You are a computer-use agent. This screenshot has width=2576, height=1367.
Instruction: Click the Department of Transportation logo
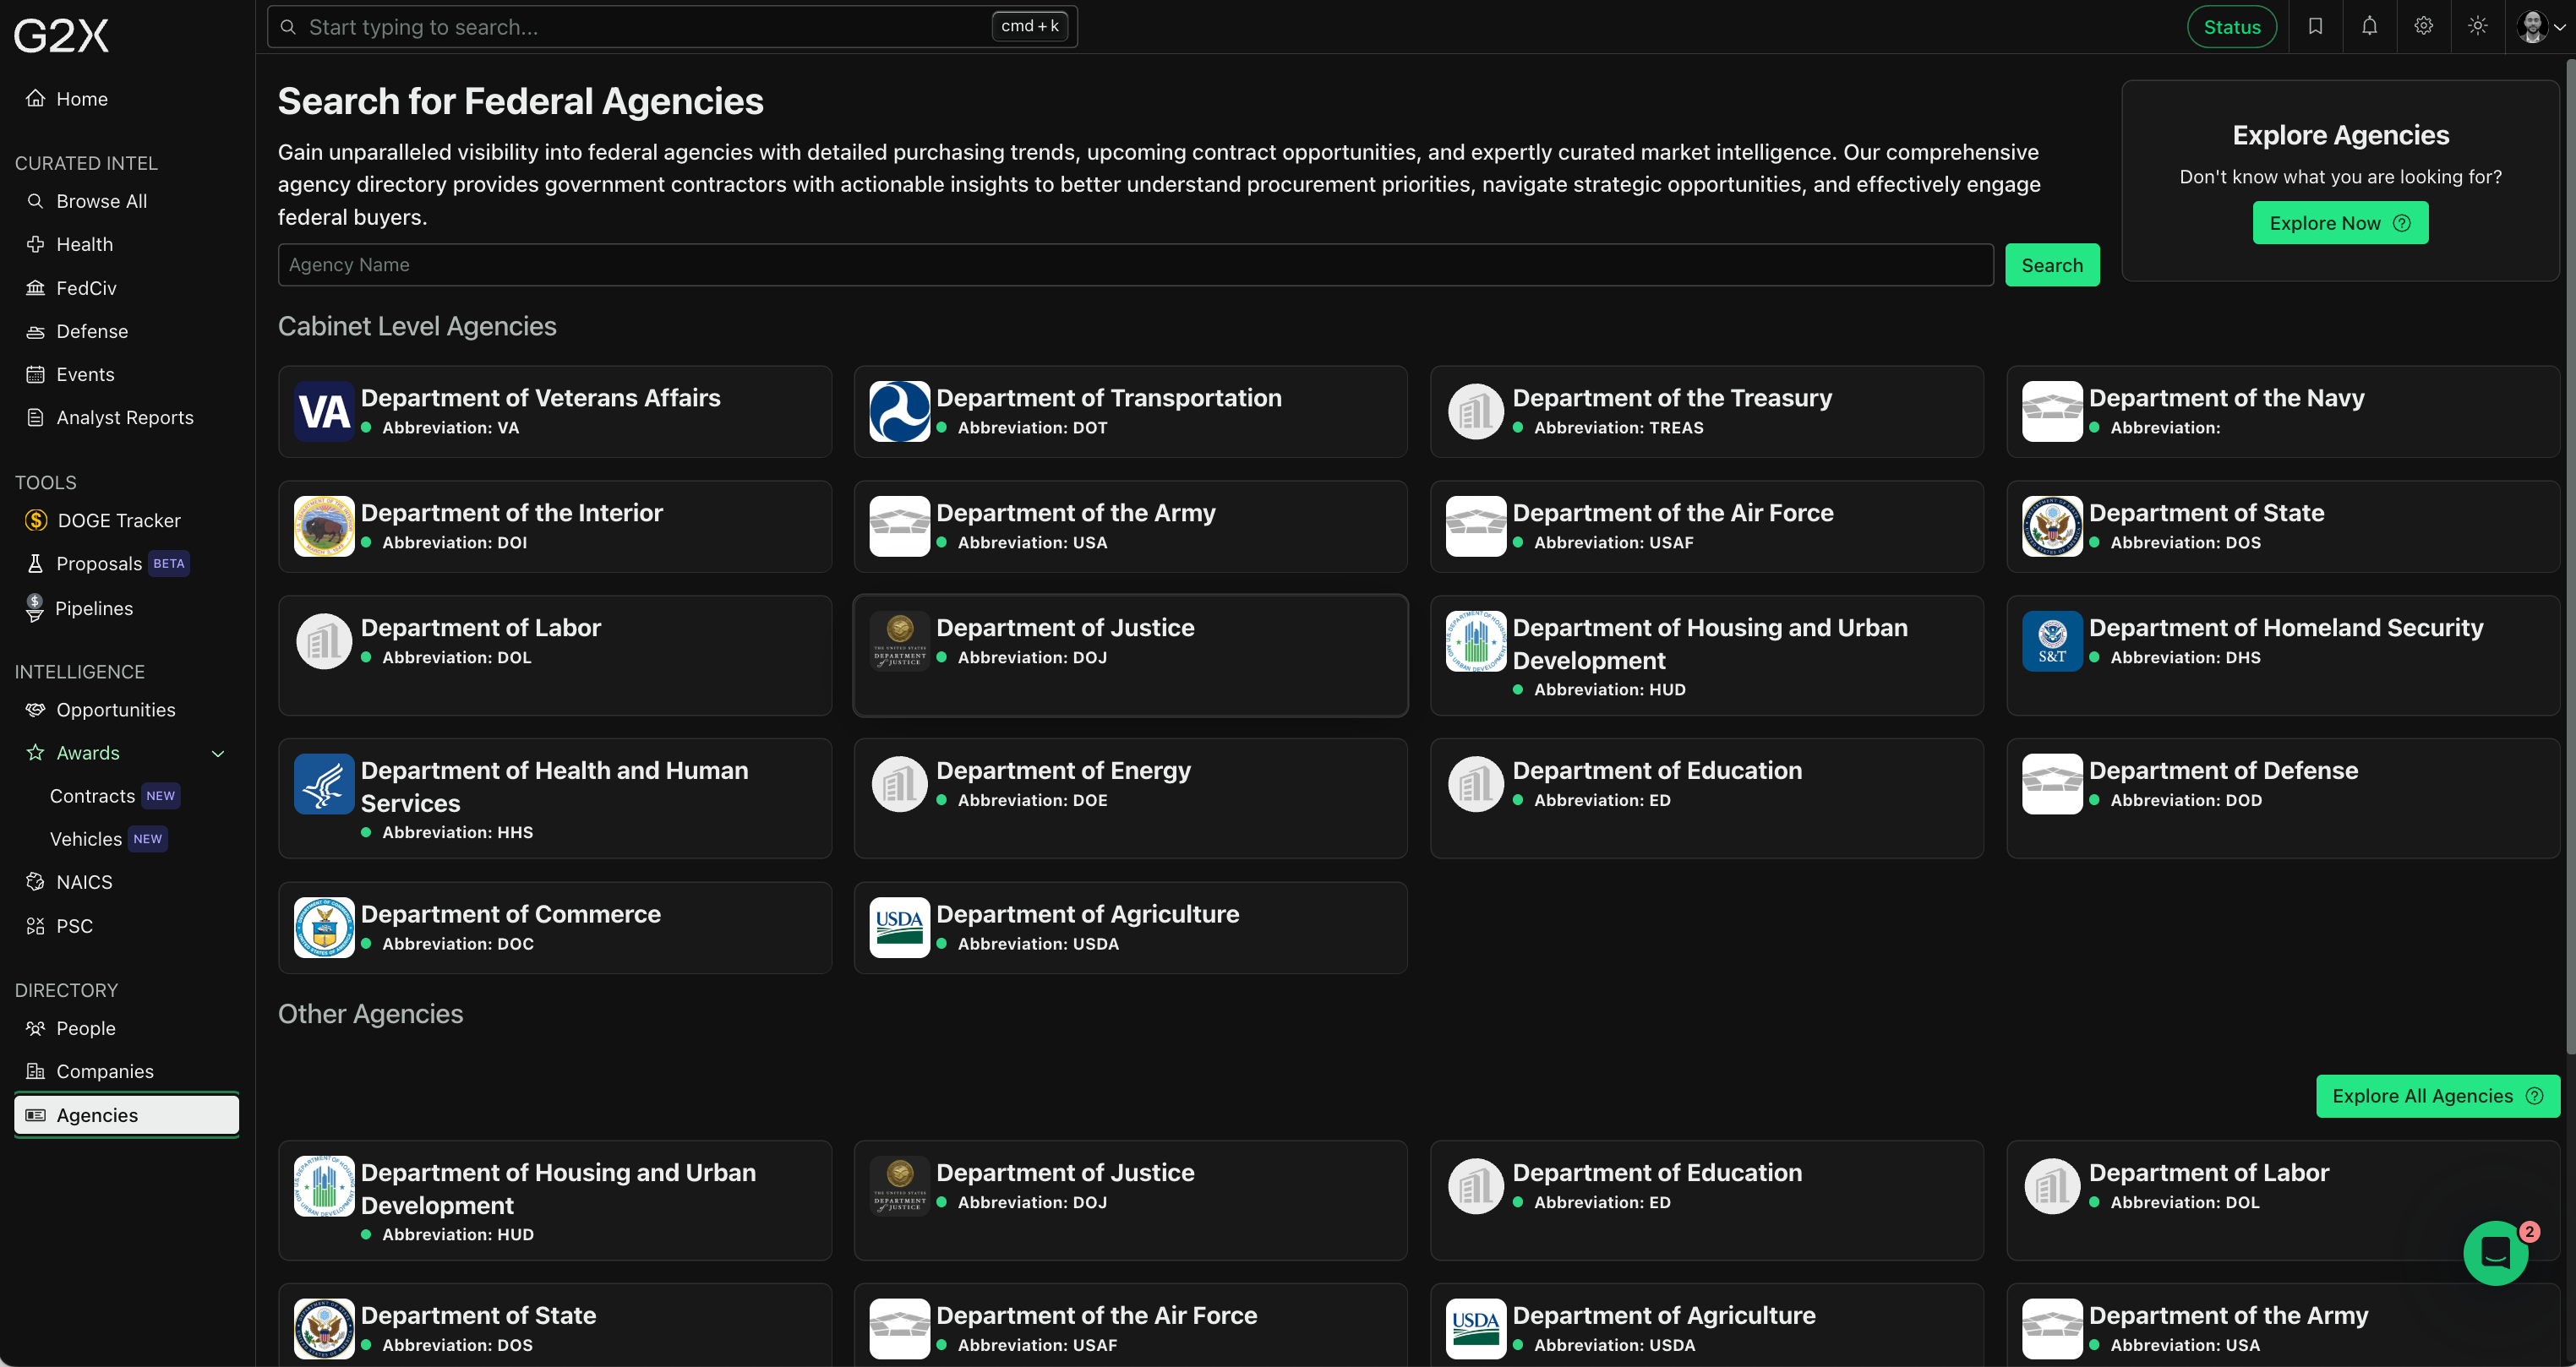(x=899, y=411)
